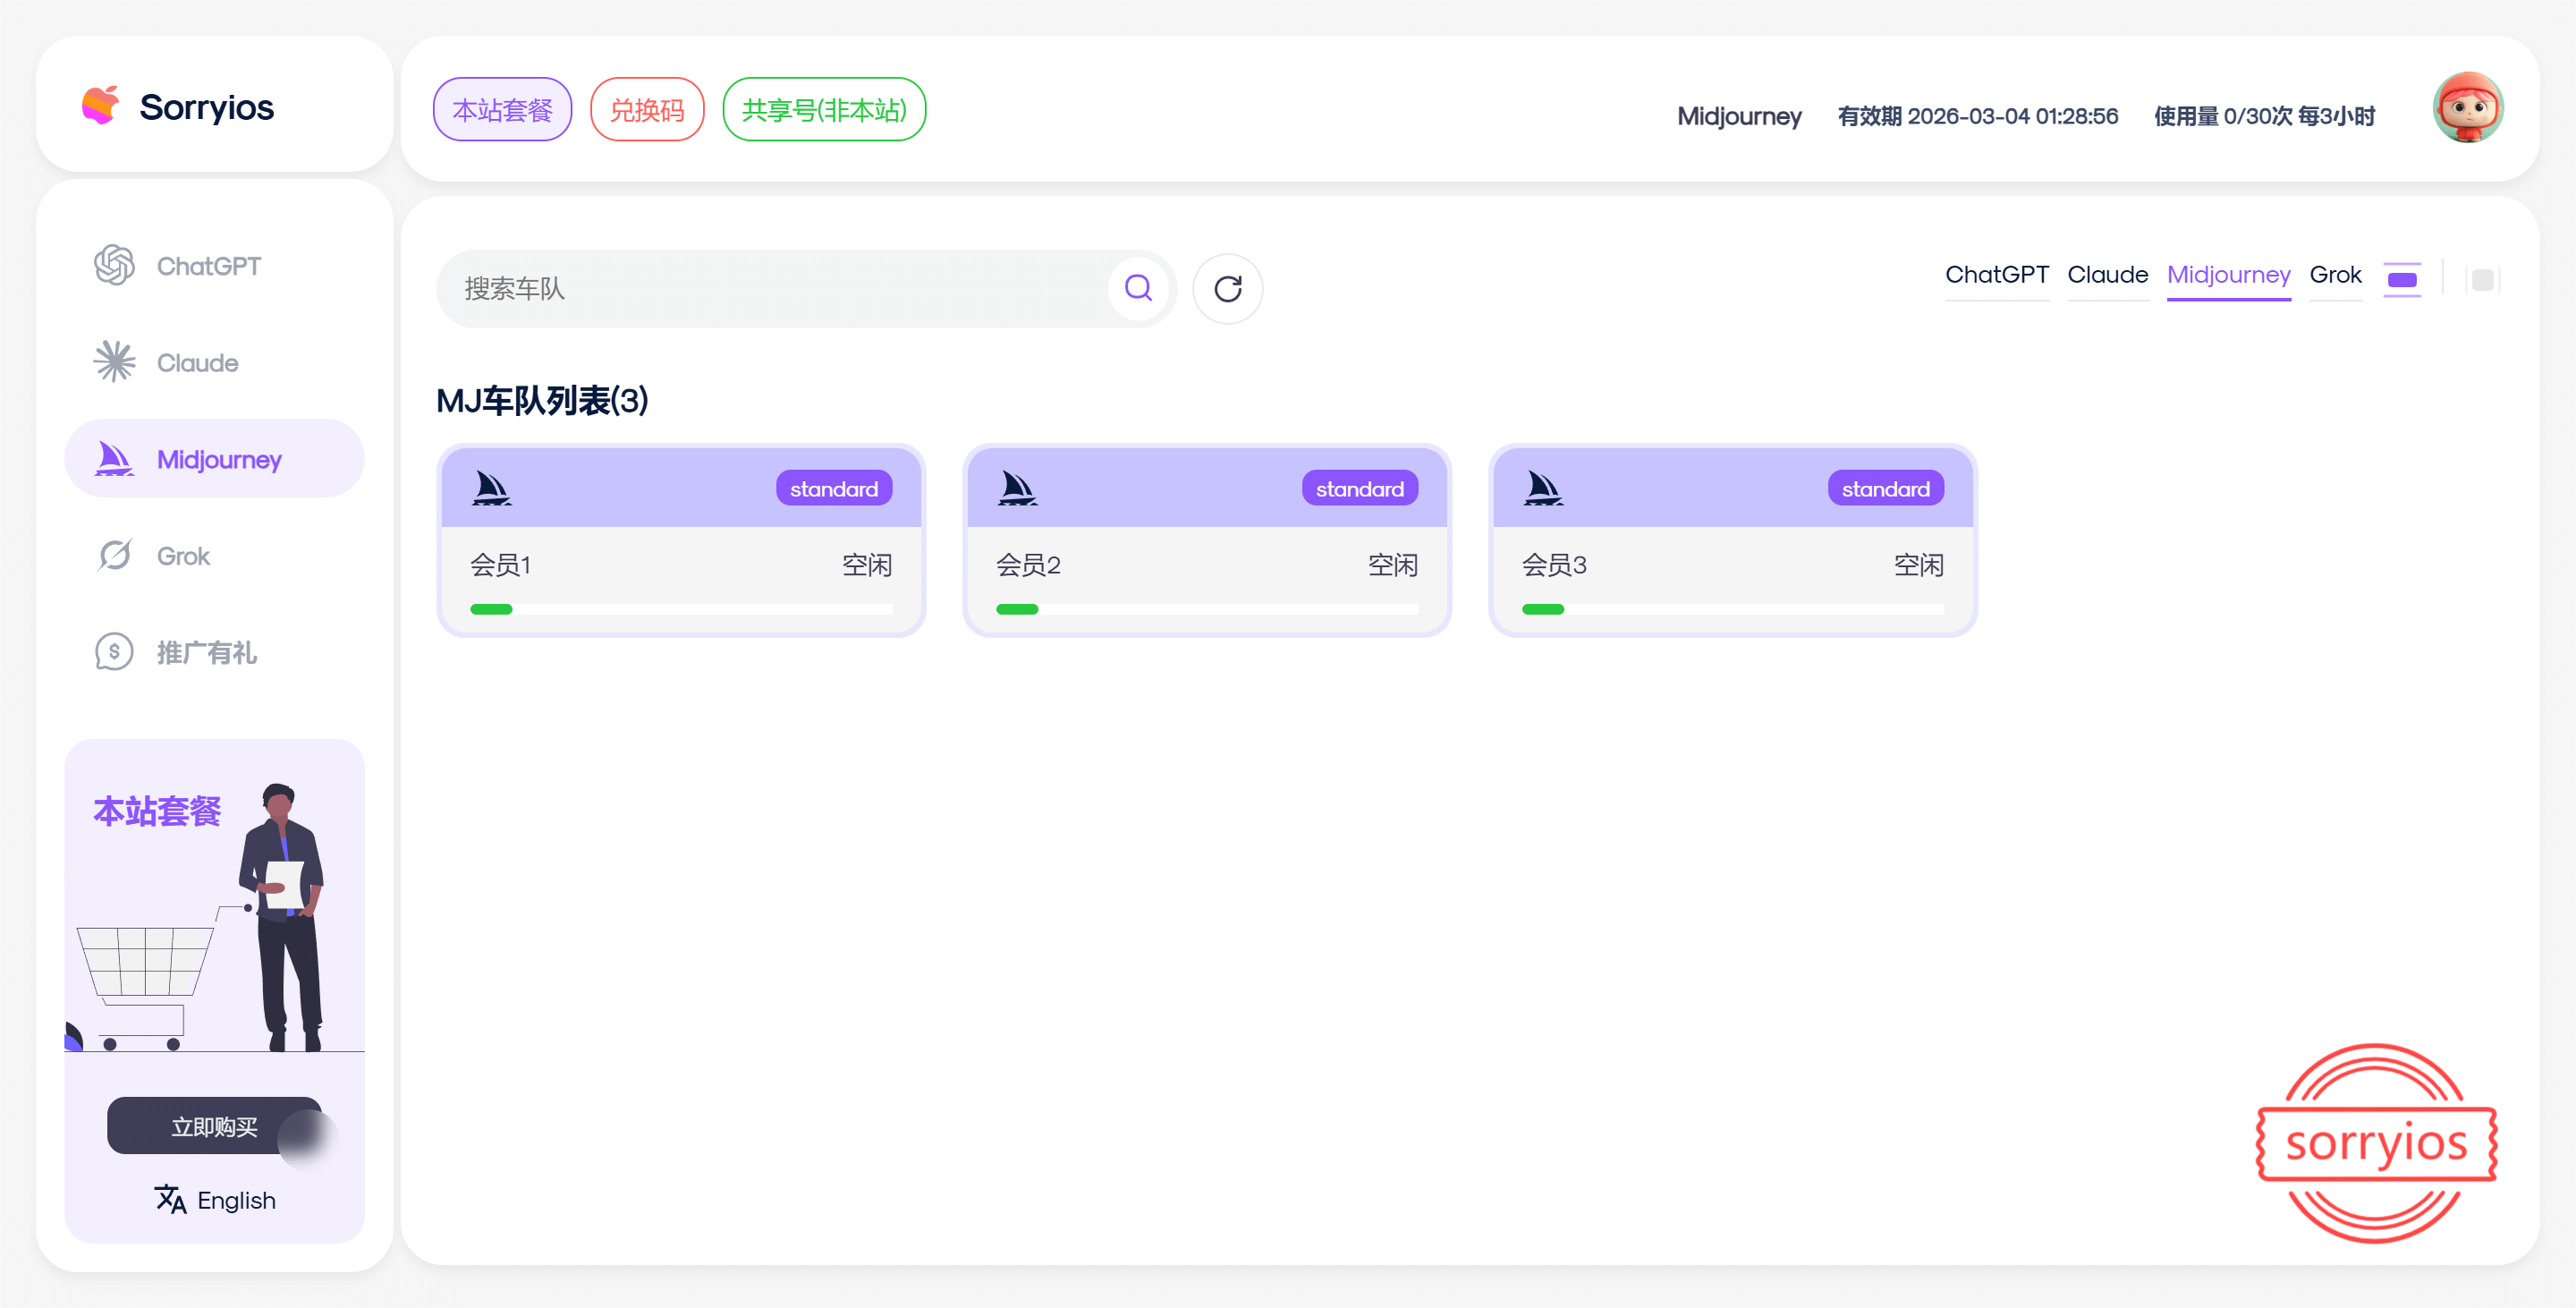Click the translate icon beside English
Viewport: 2576px width, 1308px height.
point(171,1199)
